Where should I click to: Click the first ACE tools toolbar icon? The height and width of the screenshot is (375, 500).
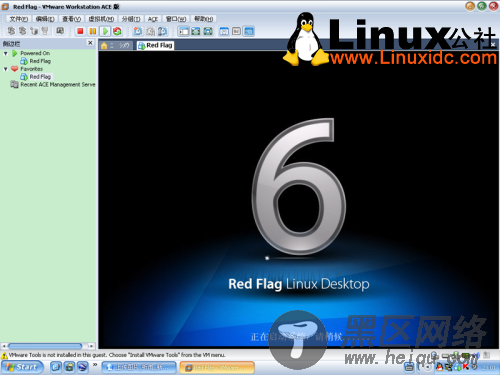click(x=11, y=31)
